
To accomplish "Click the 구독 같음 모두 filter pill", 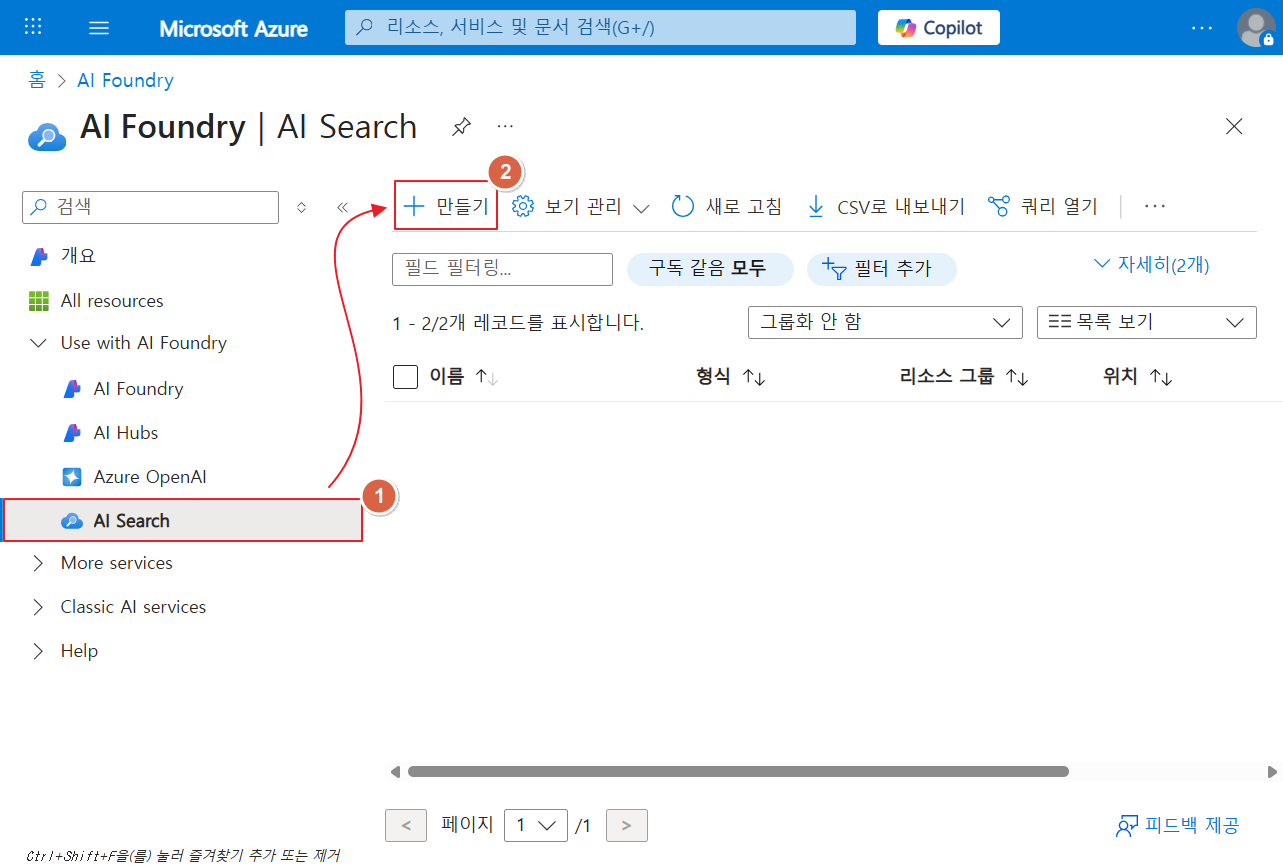I will pyautogui.click(x=710, y=269).
